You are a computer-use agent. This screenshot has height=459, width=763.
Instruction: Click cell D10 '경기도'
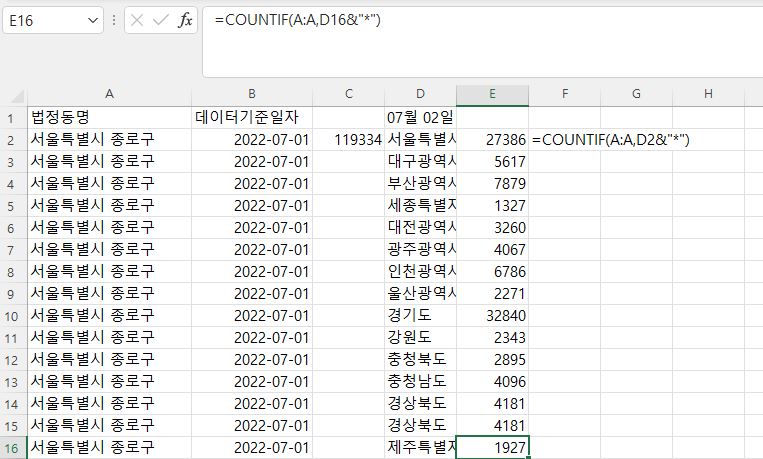click(420, 315)
